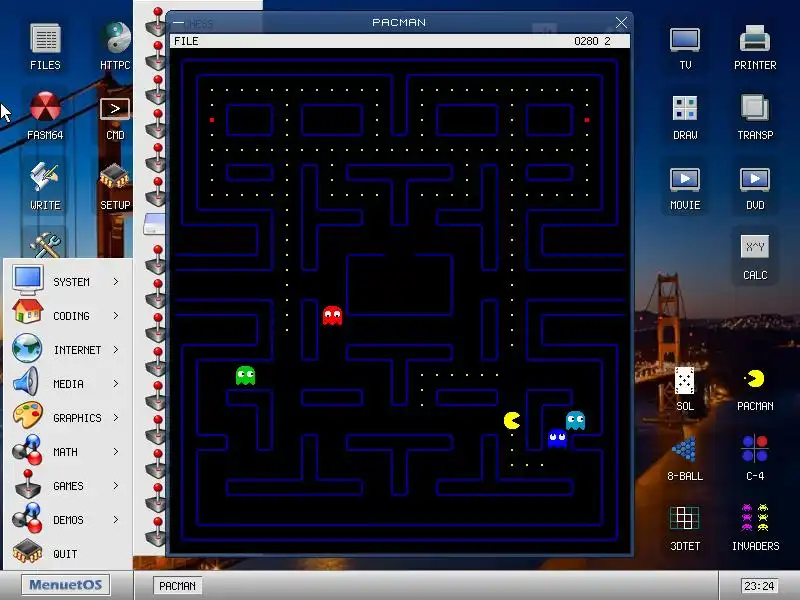Image resolution: width=800 pixels, height=600 pixels.
Task: Click the GRAPHICS palette icon in start menu
Action: coord(28,415)
